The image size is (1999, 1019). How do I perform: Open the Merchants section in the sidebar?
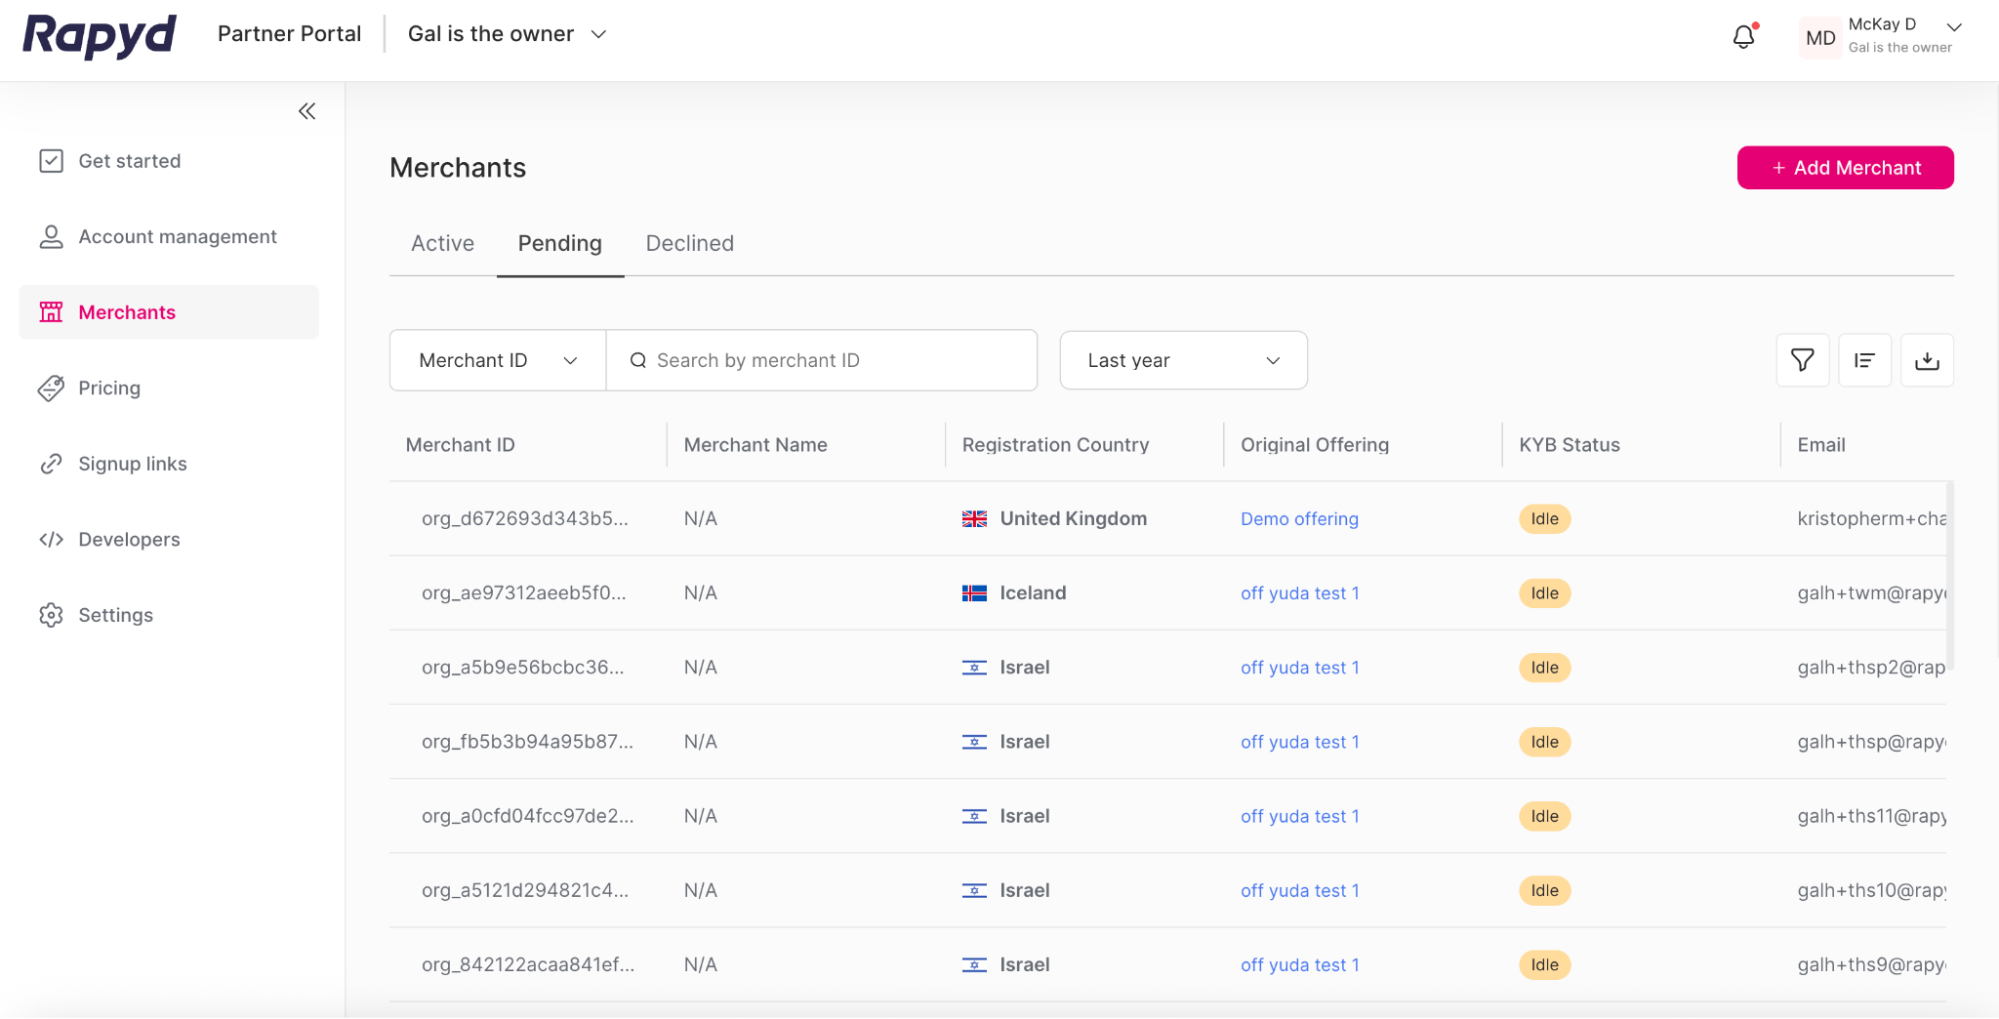pyautogui.click(x=126, y=312)
